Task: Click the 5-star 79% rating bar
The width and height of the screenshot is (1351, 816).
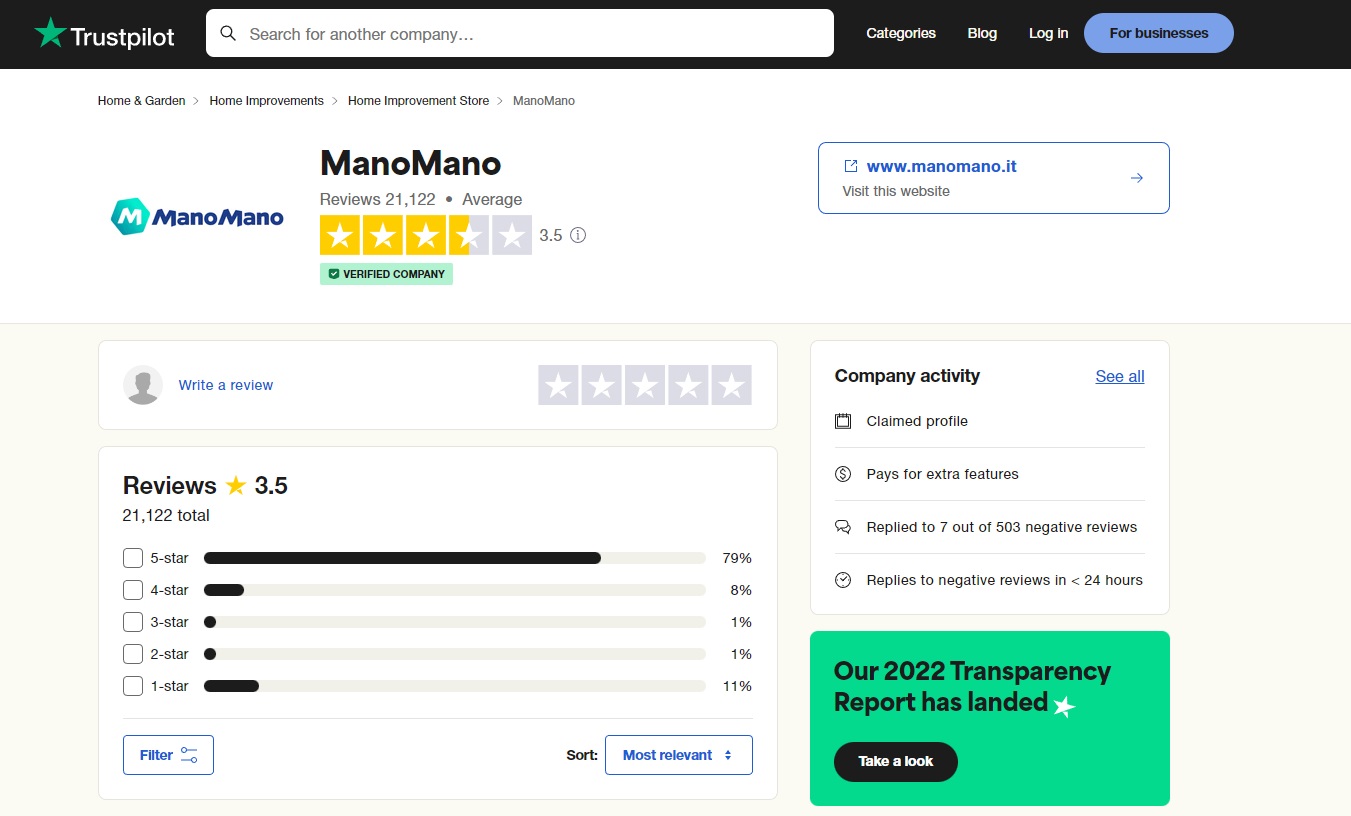Action: click(x=455, y=558)
